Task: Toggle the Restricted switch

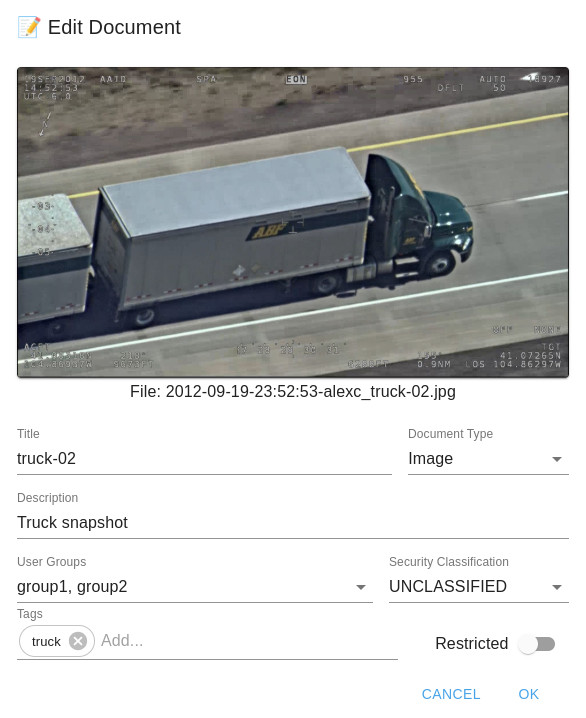Action: click(x=537, y=644)
